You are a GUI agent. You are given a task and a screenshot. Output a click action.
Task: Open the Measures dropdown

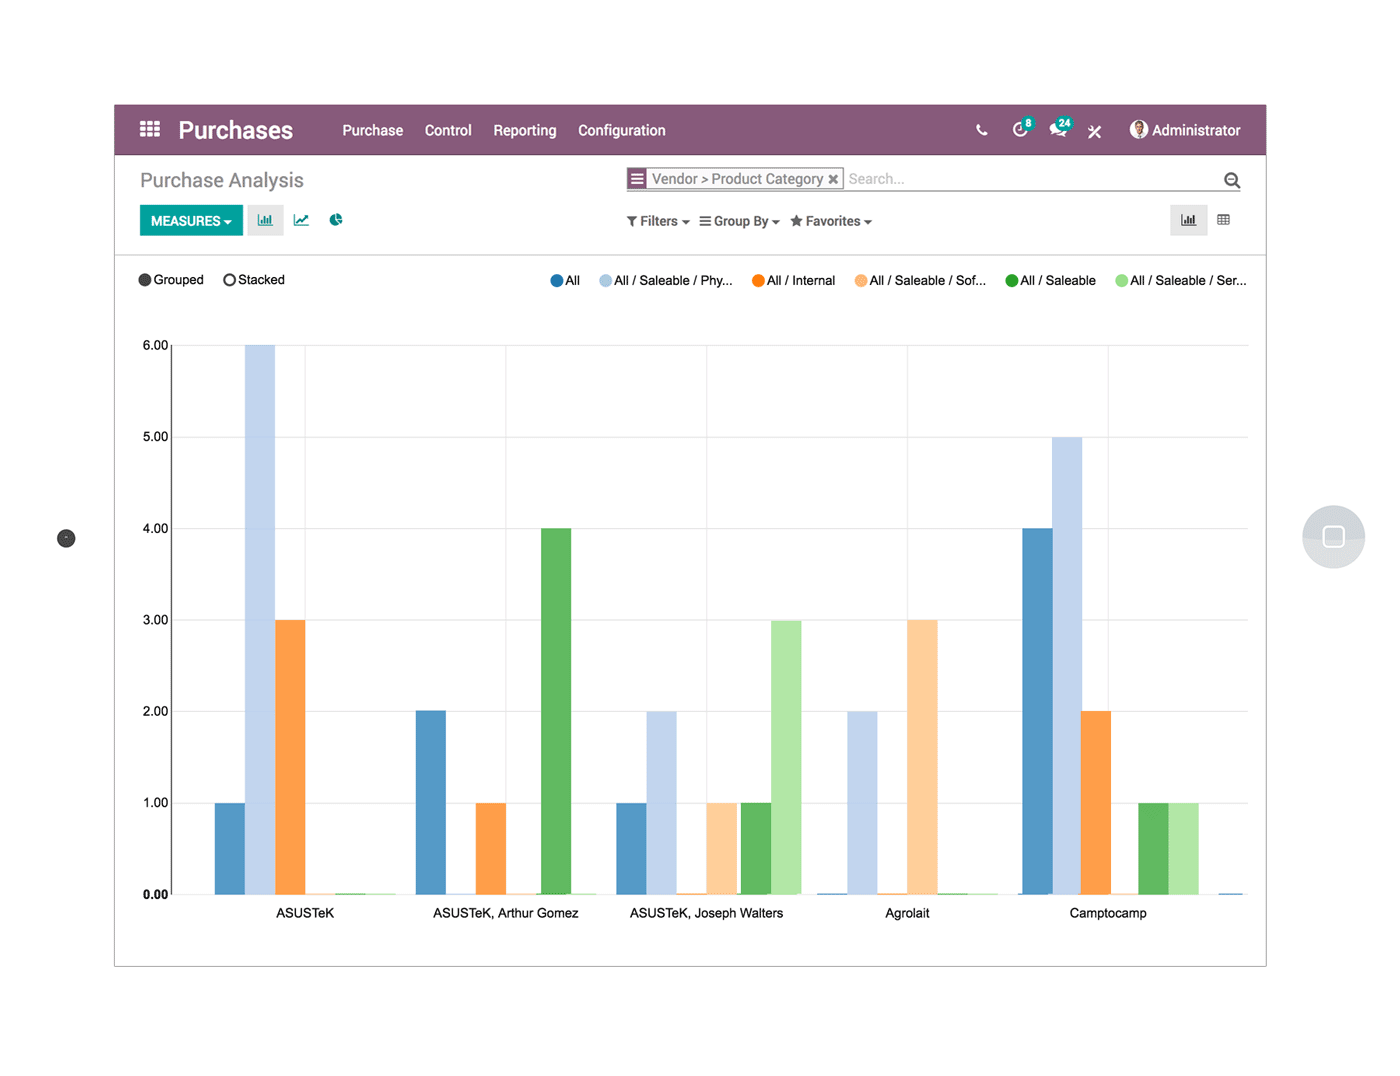pyautogui.click(x=190, y=219)
